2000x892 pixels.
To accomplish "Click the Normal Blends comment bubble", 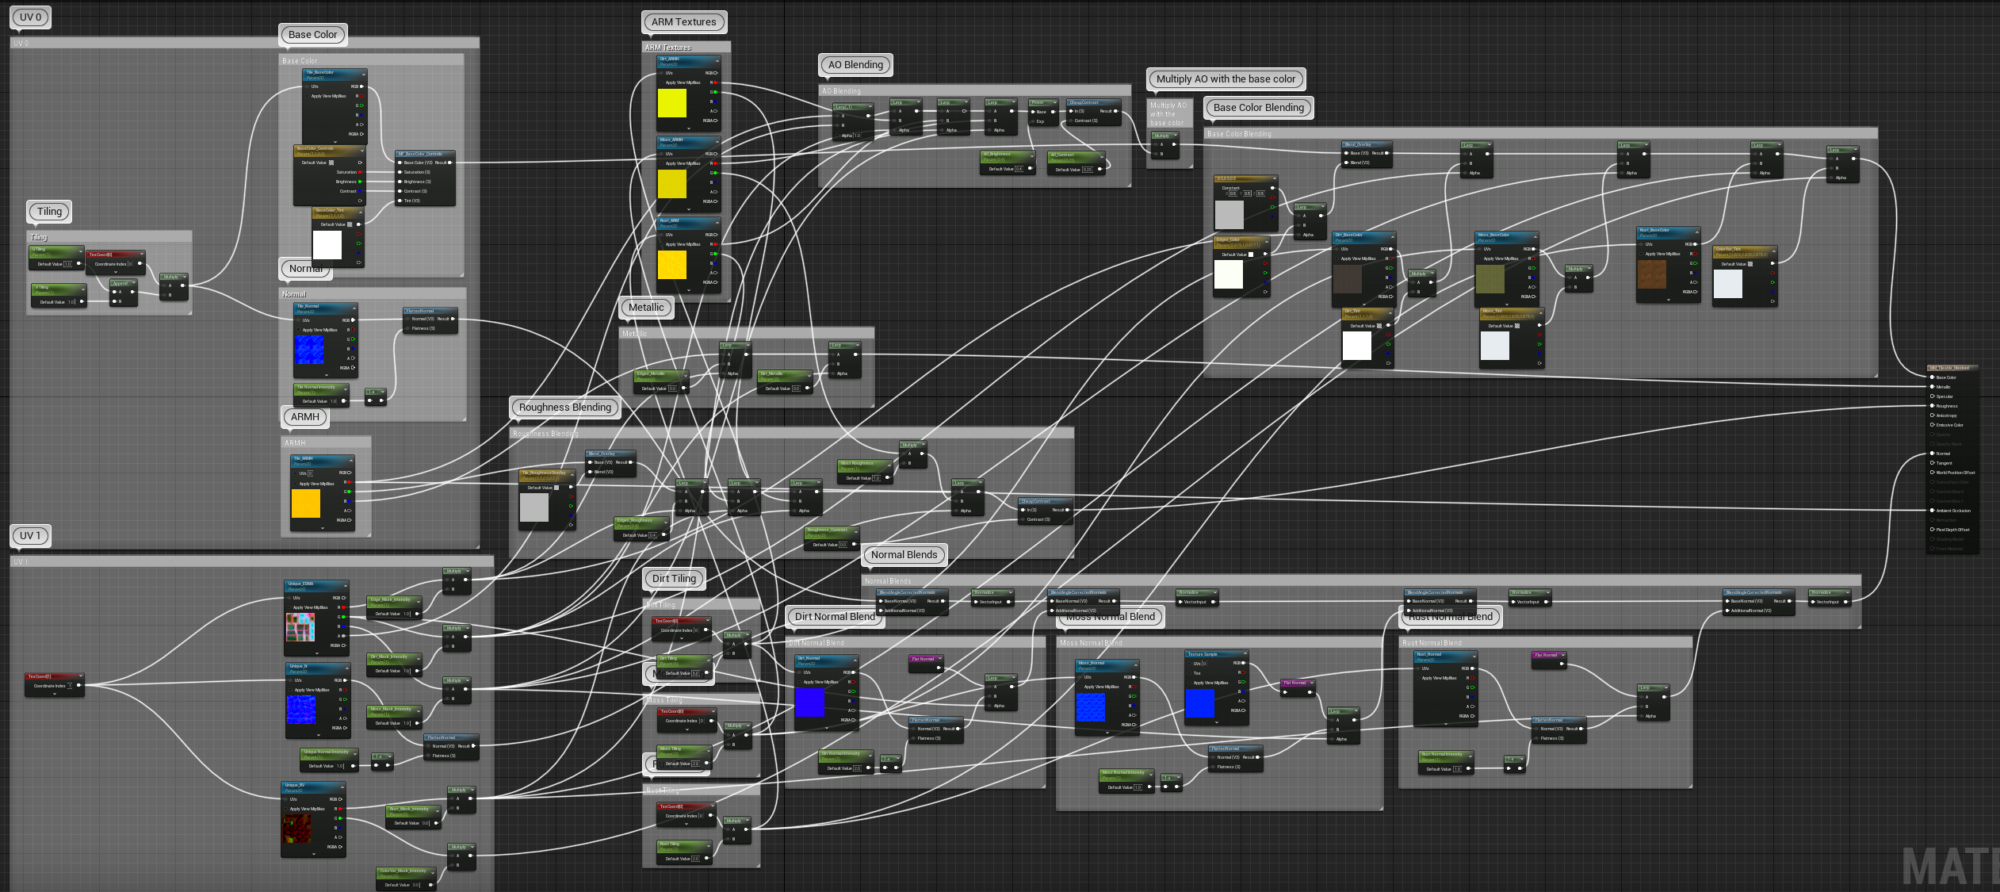I will pyautogui.click(x=904, y=555).
